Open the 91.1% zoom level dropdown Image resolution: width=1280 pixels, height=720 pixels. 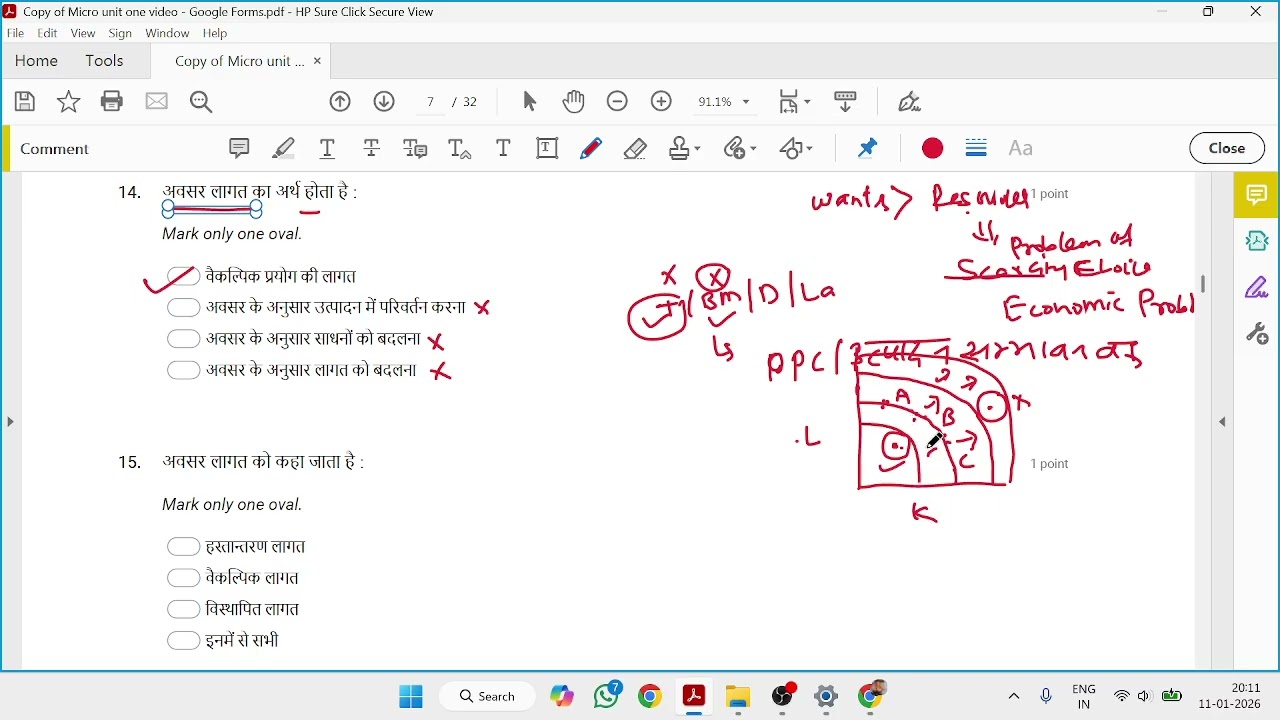coord(724,102)
